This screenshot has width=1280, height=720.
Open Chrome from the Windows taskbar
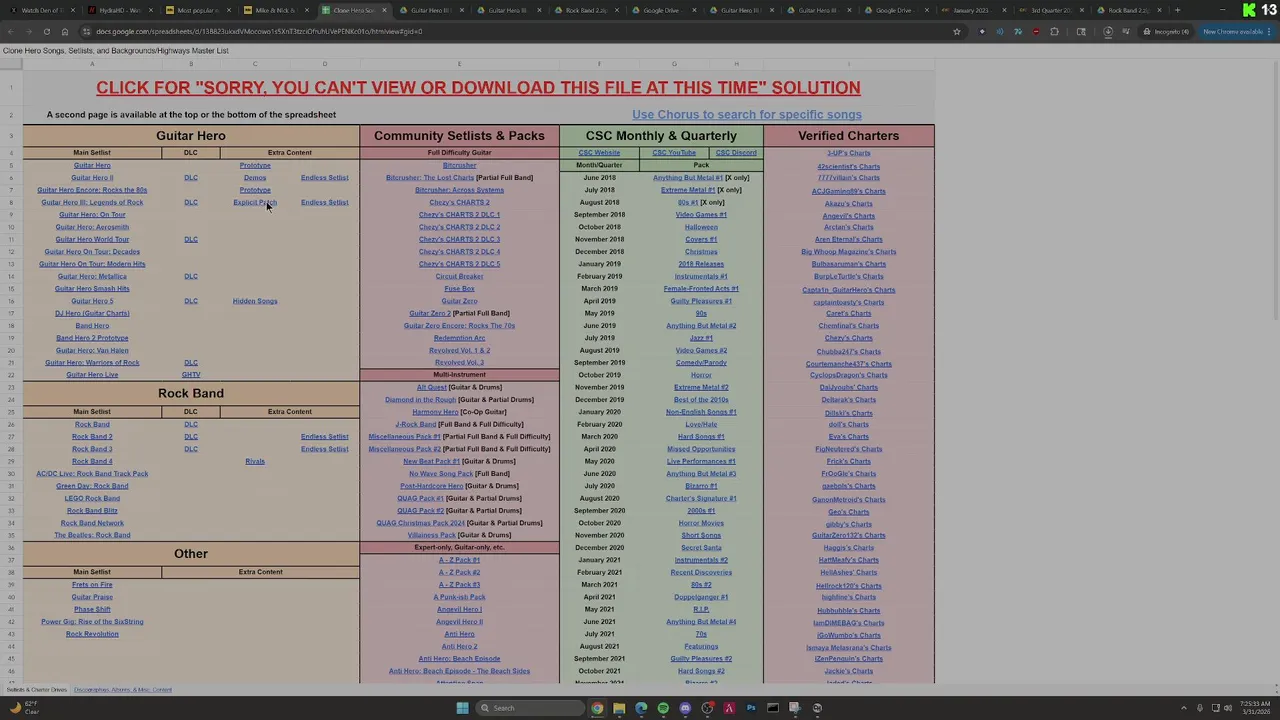coord(597,708)
